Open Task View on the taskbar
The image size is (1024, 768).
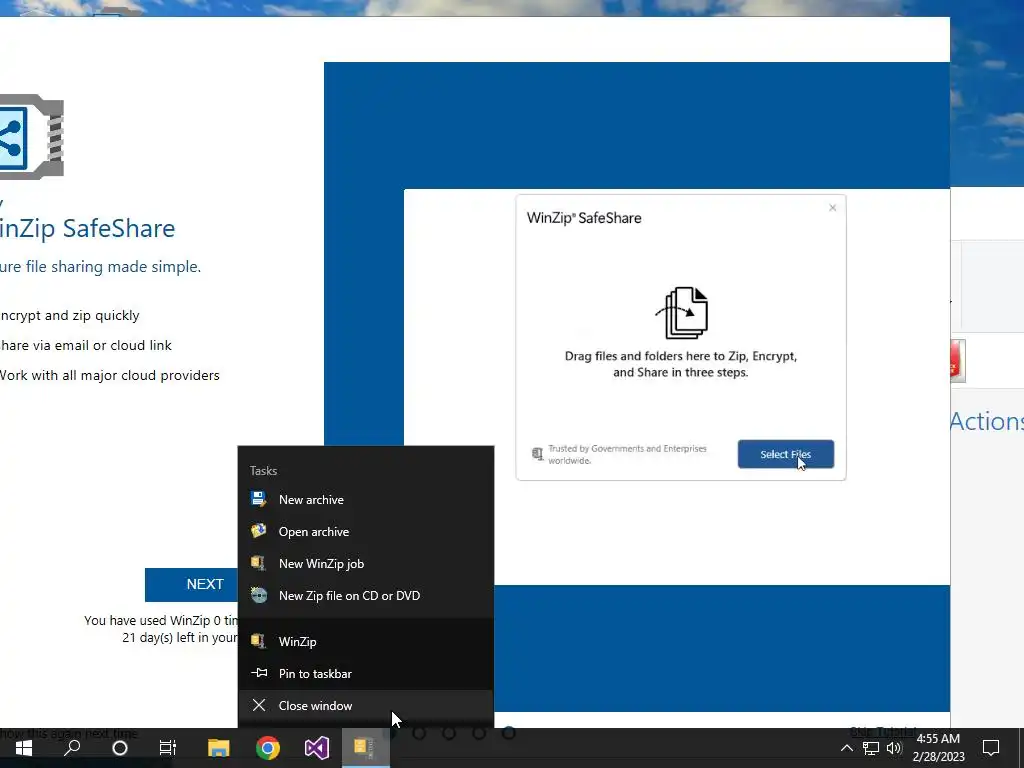(x=168, y=748)
